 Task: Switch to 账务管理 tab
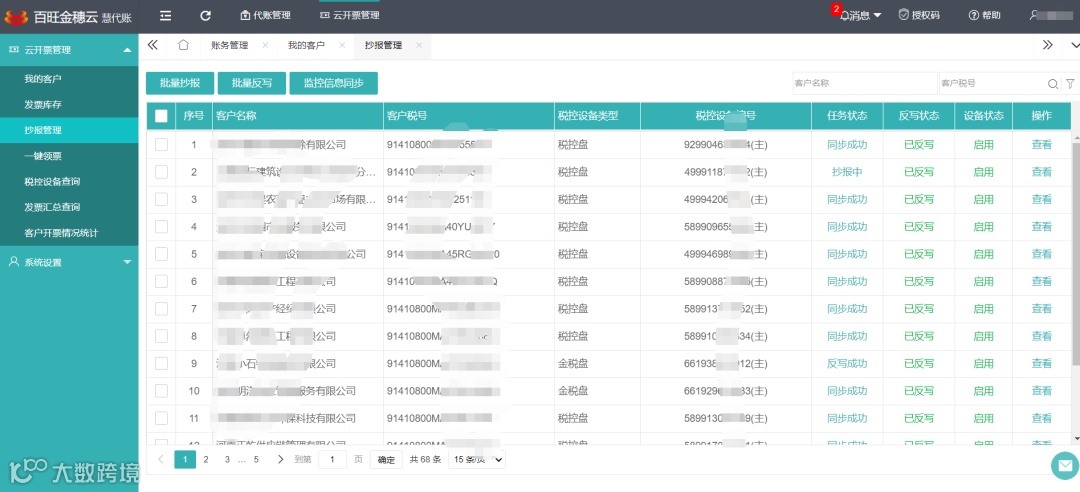229,45
